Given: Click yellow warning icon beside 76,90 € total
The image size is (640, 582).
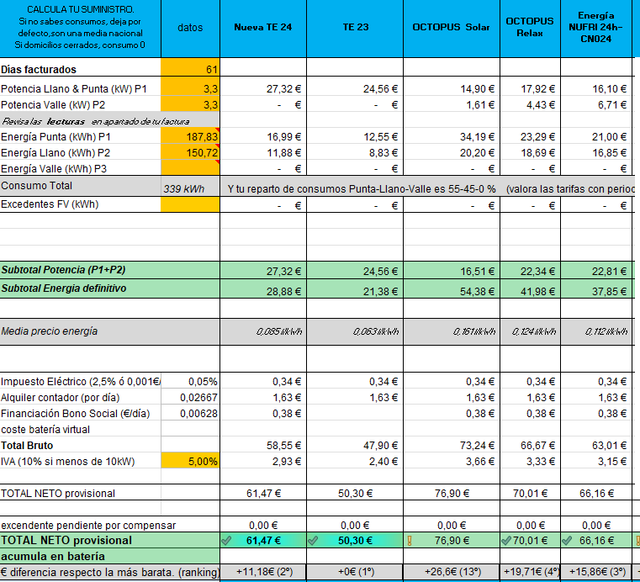Looking at the screenshot, I should (x=409, y=541).
